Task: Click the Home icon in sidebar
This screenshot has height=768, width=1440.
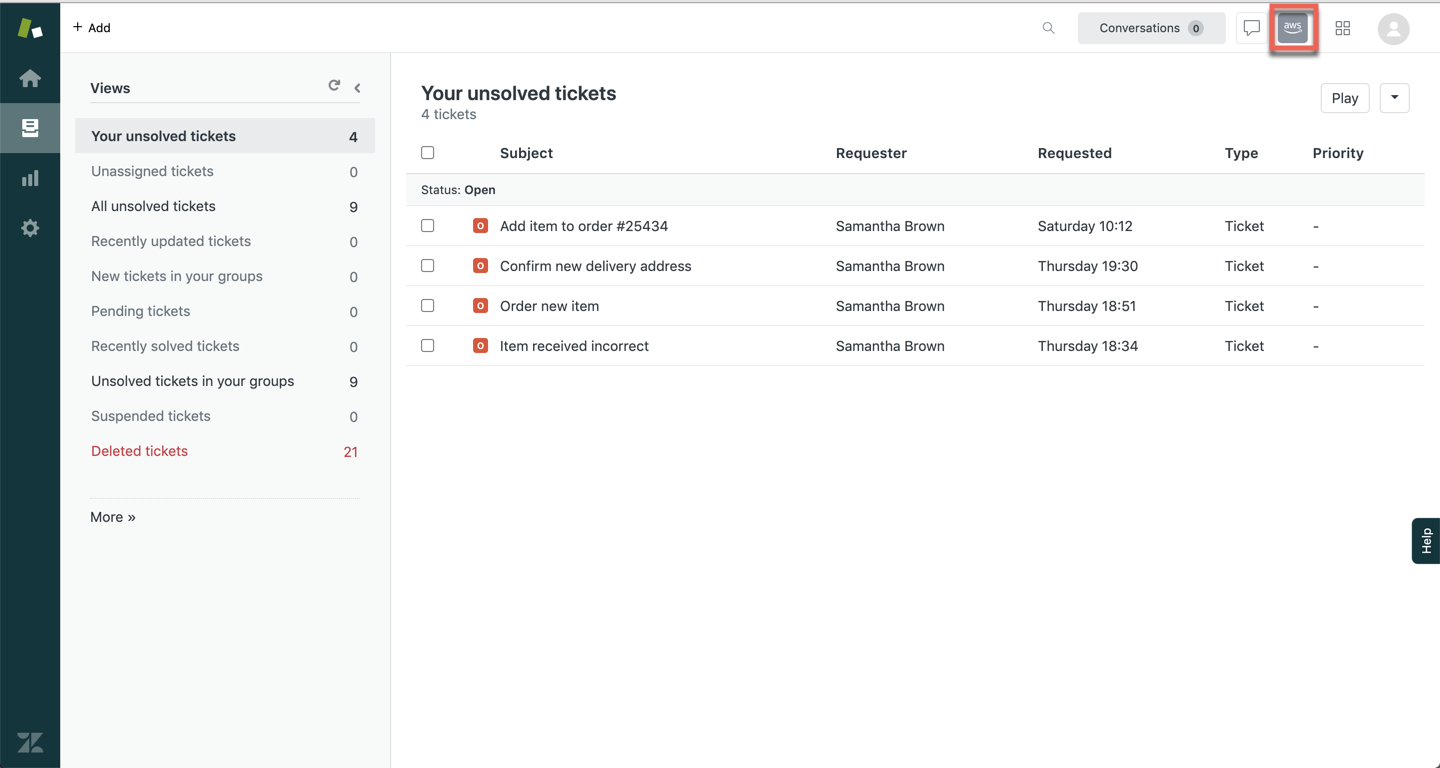Action: click(x=30, y=78)
